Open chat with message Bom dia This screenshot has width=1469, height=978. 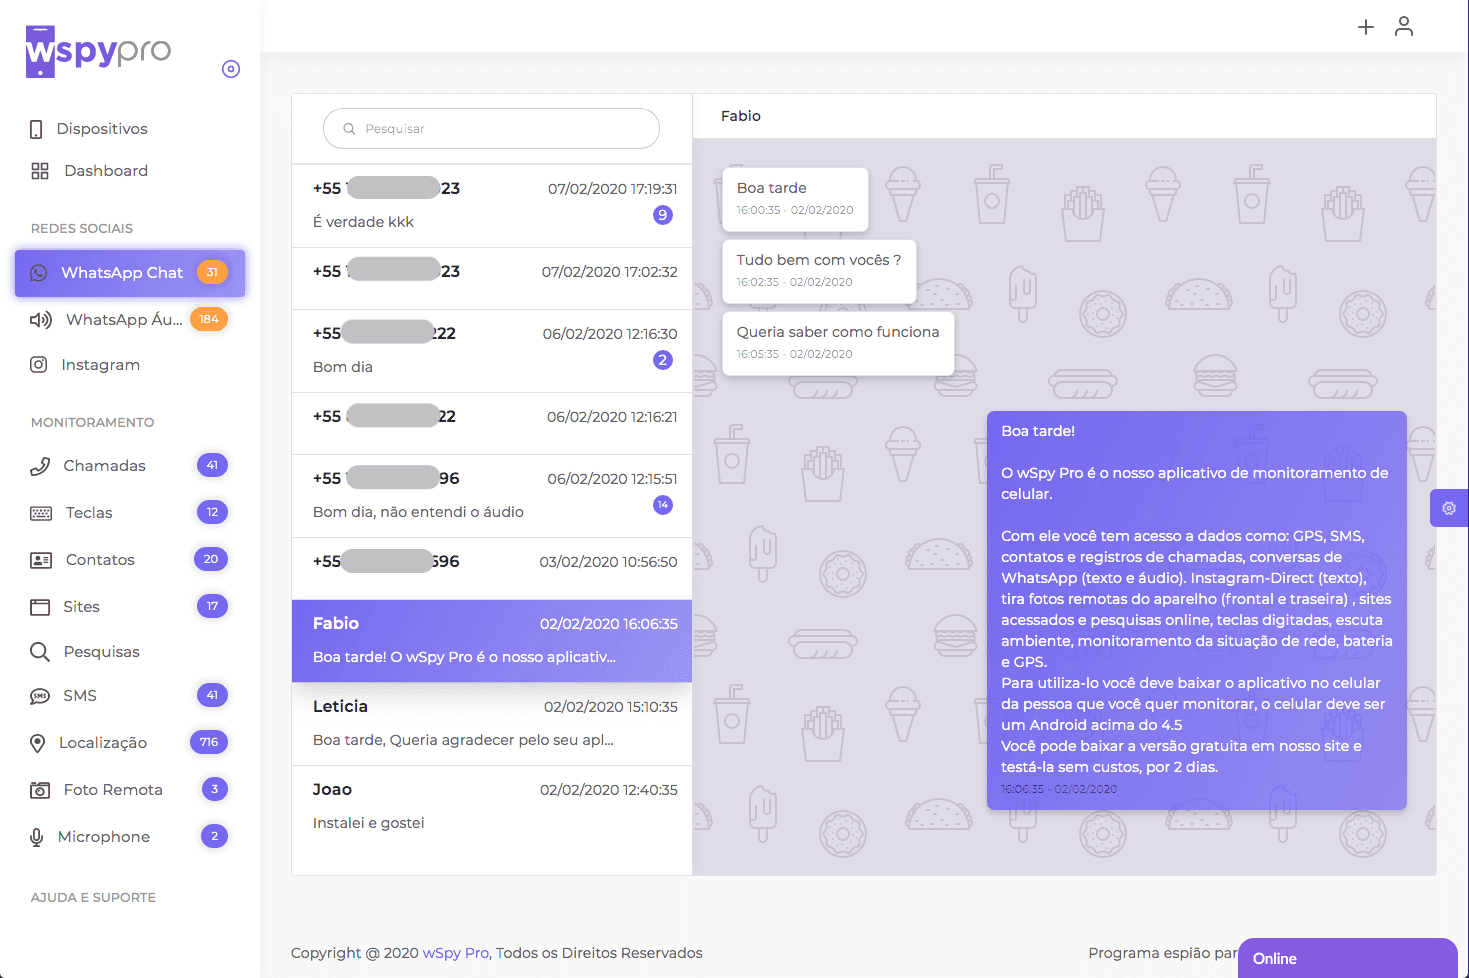click(x=492, y=351)
